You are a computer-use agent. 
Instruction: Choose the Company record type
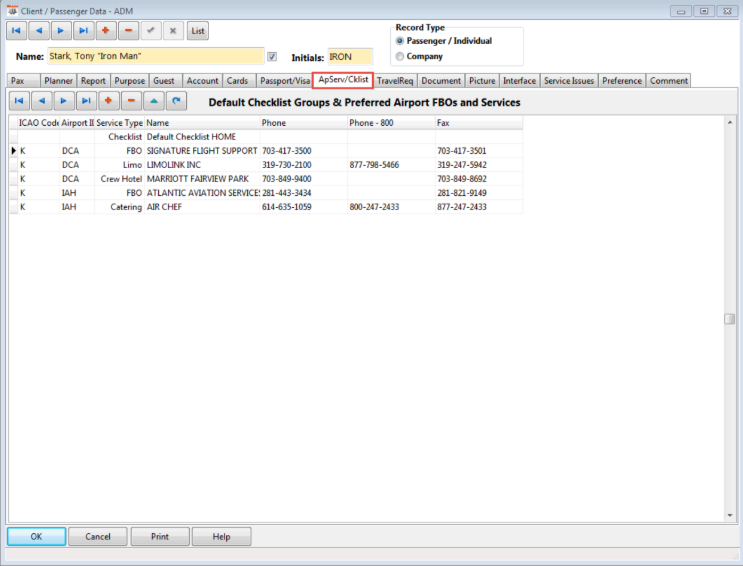tap(401, 56)
